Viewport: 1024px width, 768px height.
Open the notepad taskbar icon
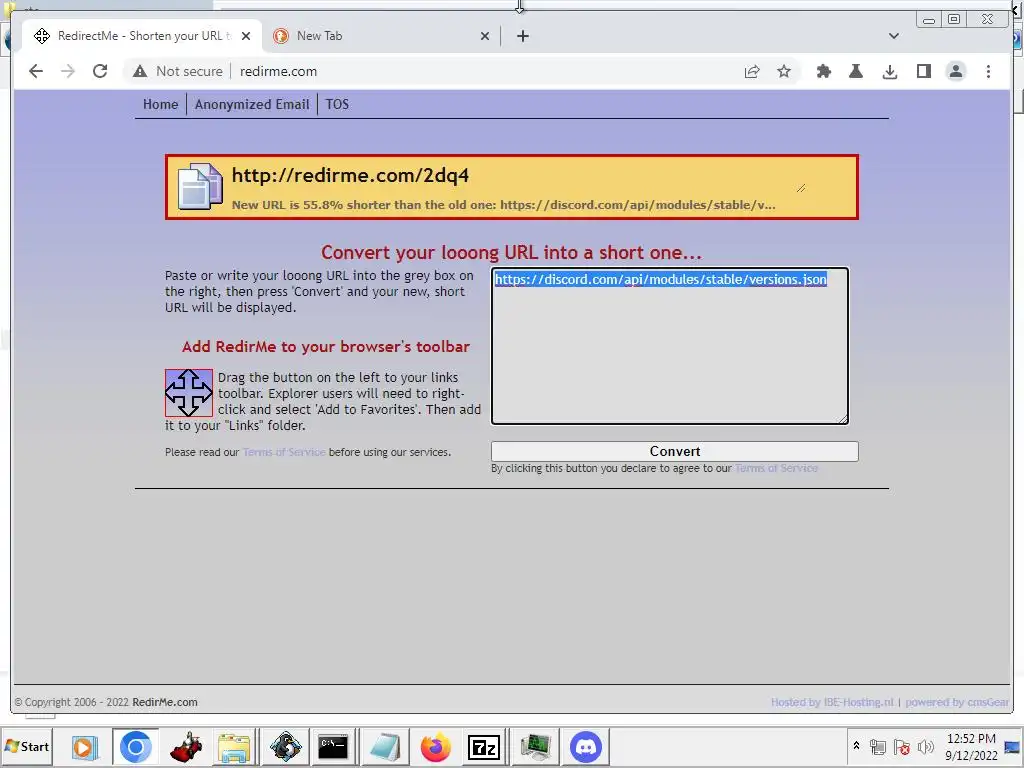click(x=385, y=746)
